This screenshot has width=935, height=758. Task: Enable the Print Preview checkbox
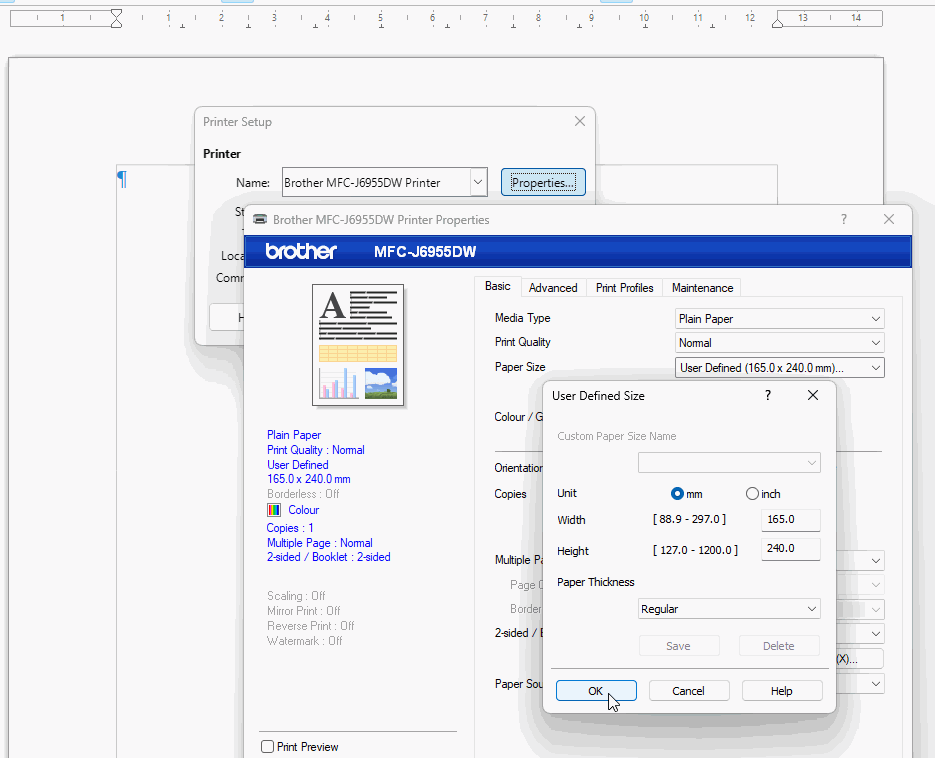click(267, 747)
